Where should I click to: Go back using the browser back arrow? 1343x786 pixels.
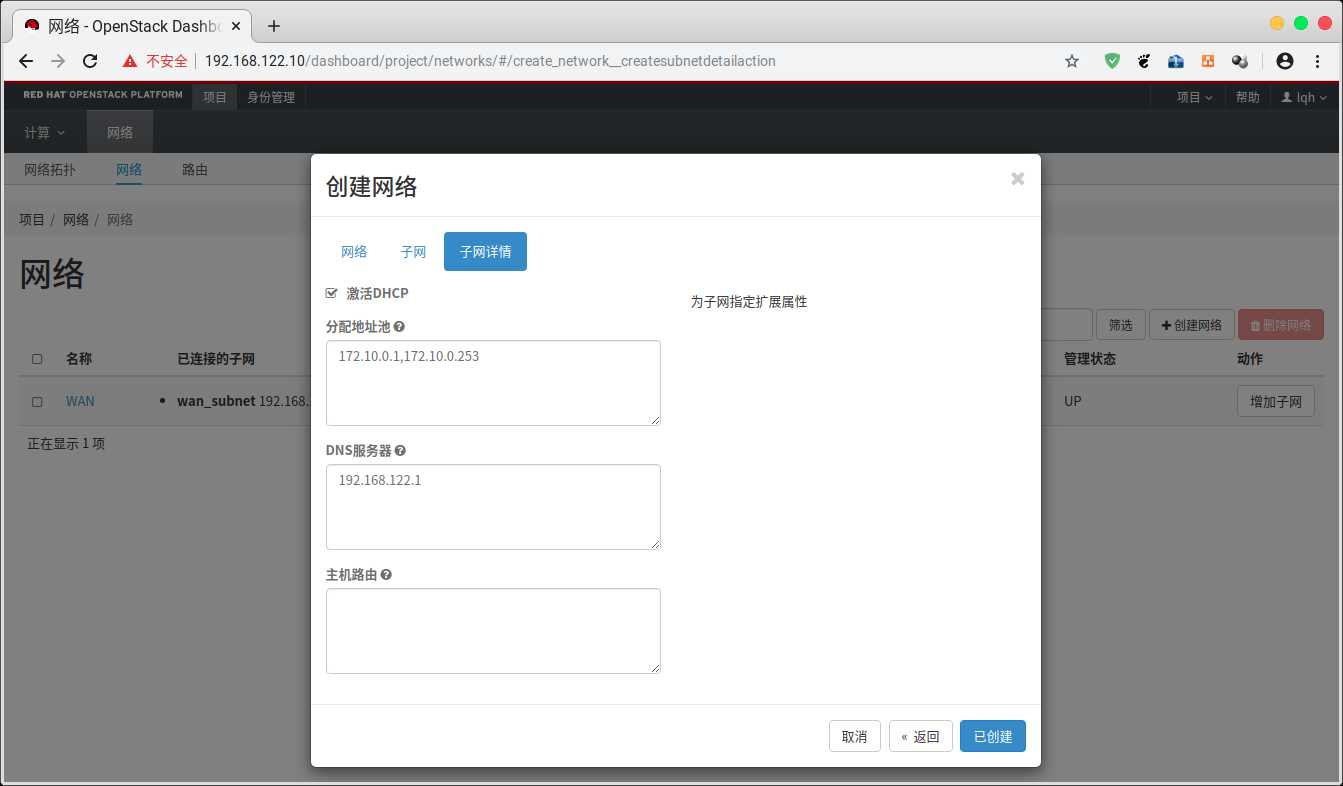26,61
